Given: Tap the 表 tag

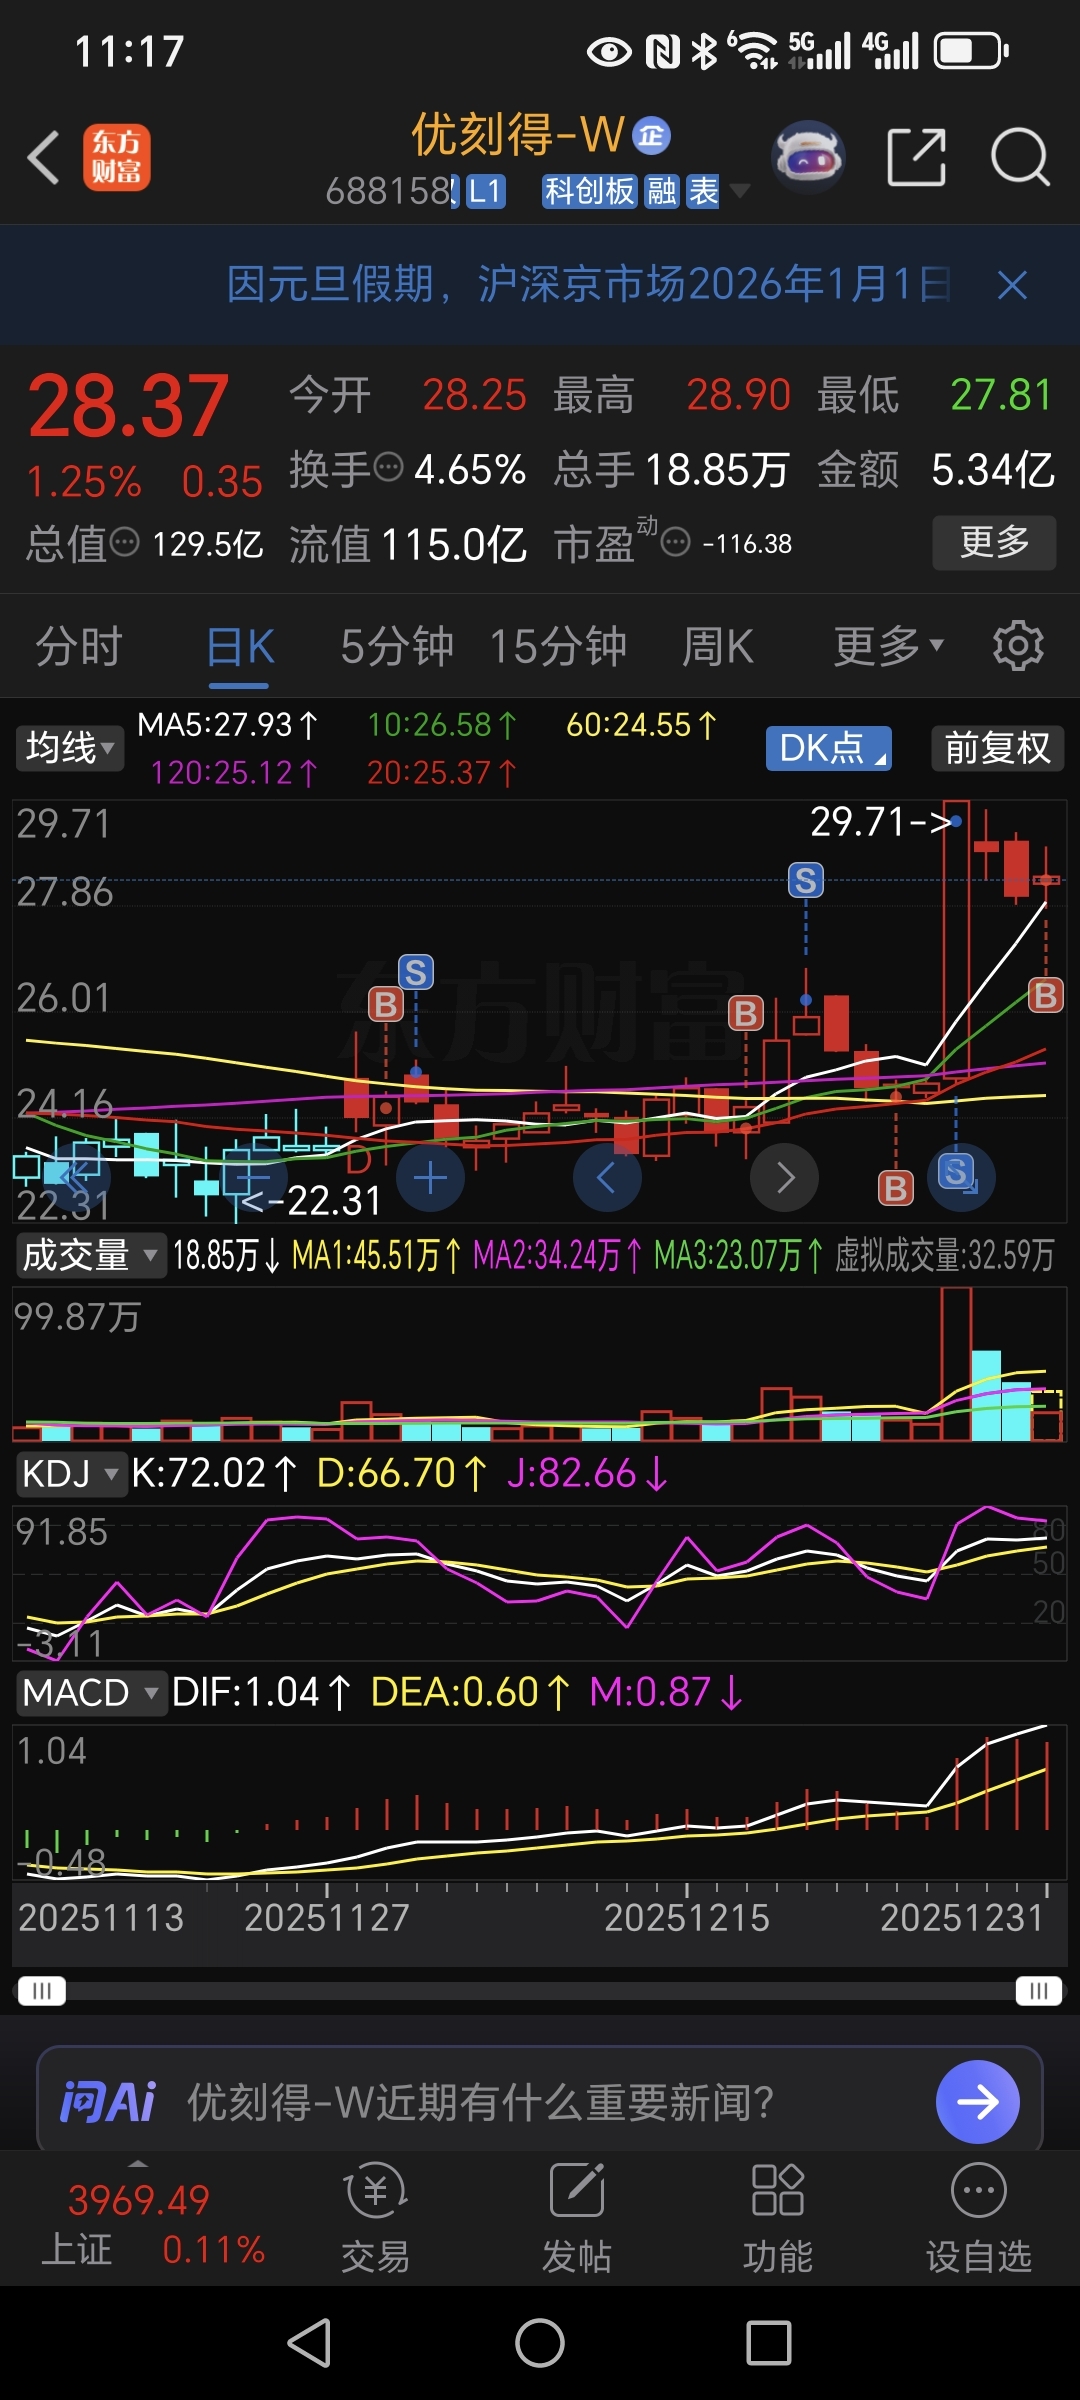Looking at the screenshot, I should [x=703, y=191].
